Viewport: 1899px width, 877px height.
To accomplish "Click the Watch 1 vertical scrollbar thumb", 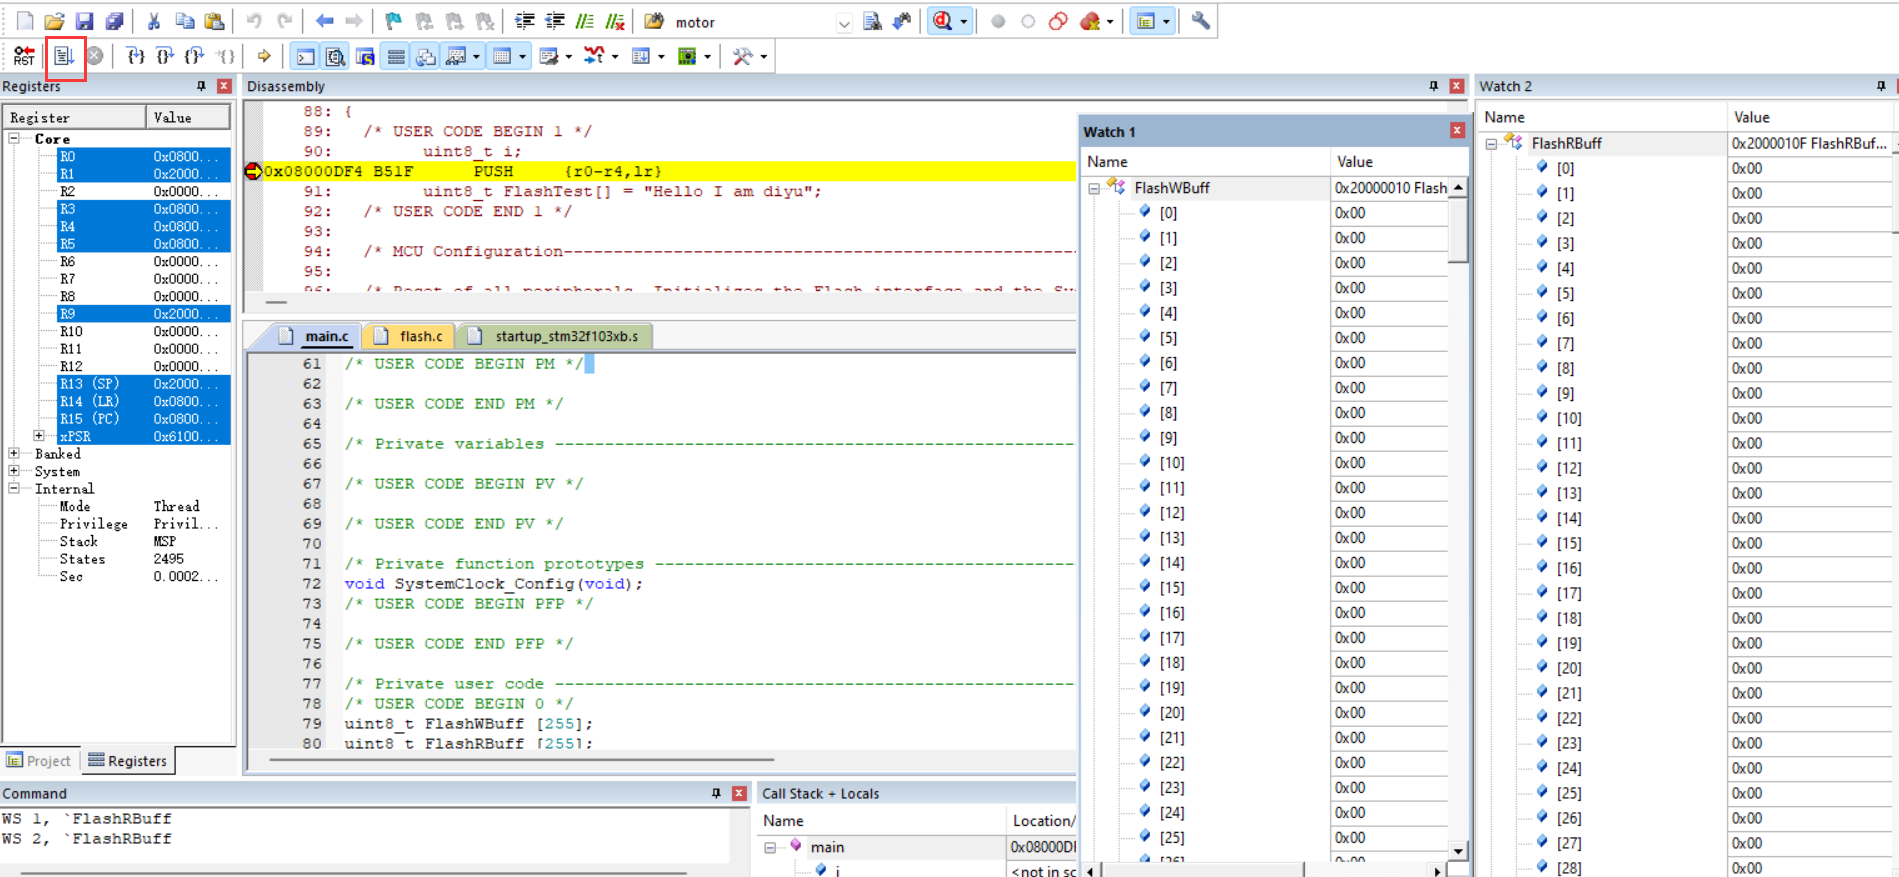I will (x=1458, y=229).
